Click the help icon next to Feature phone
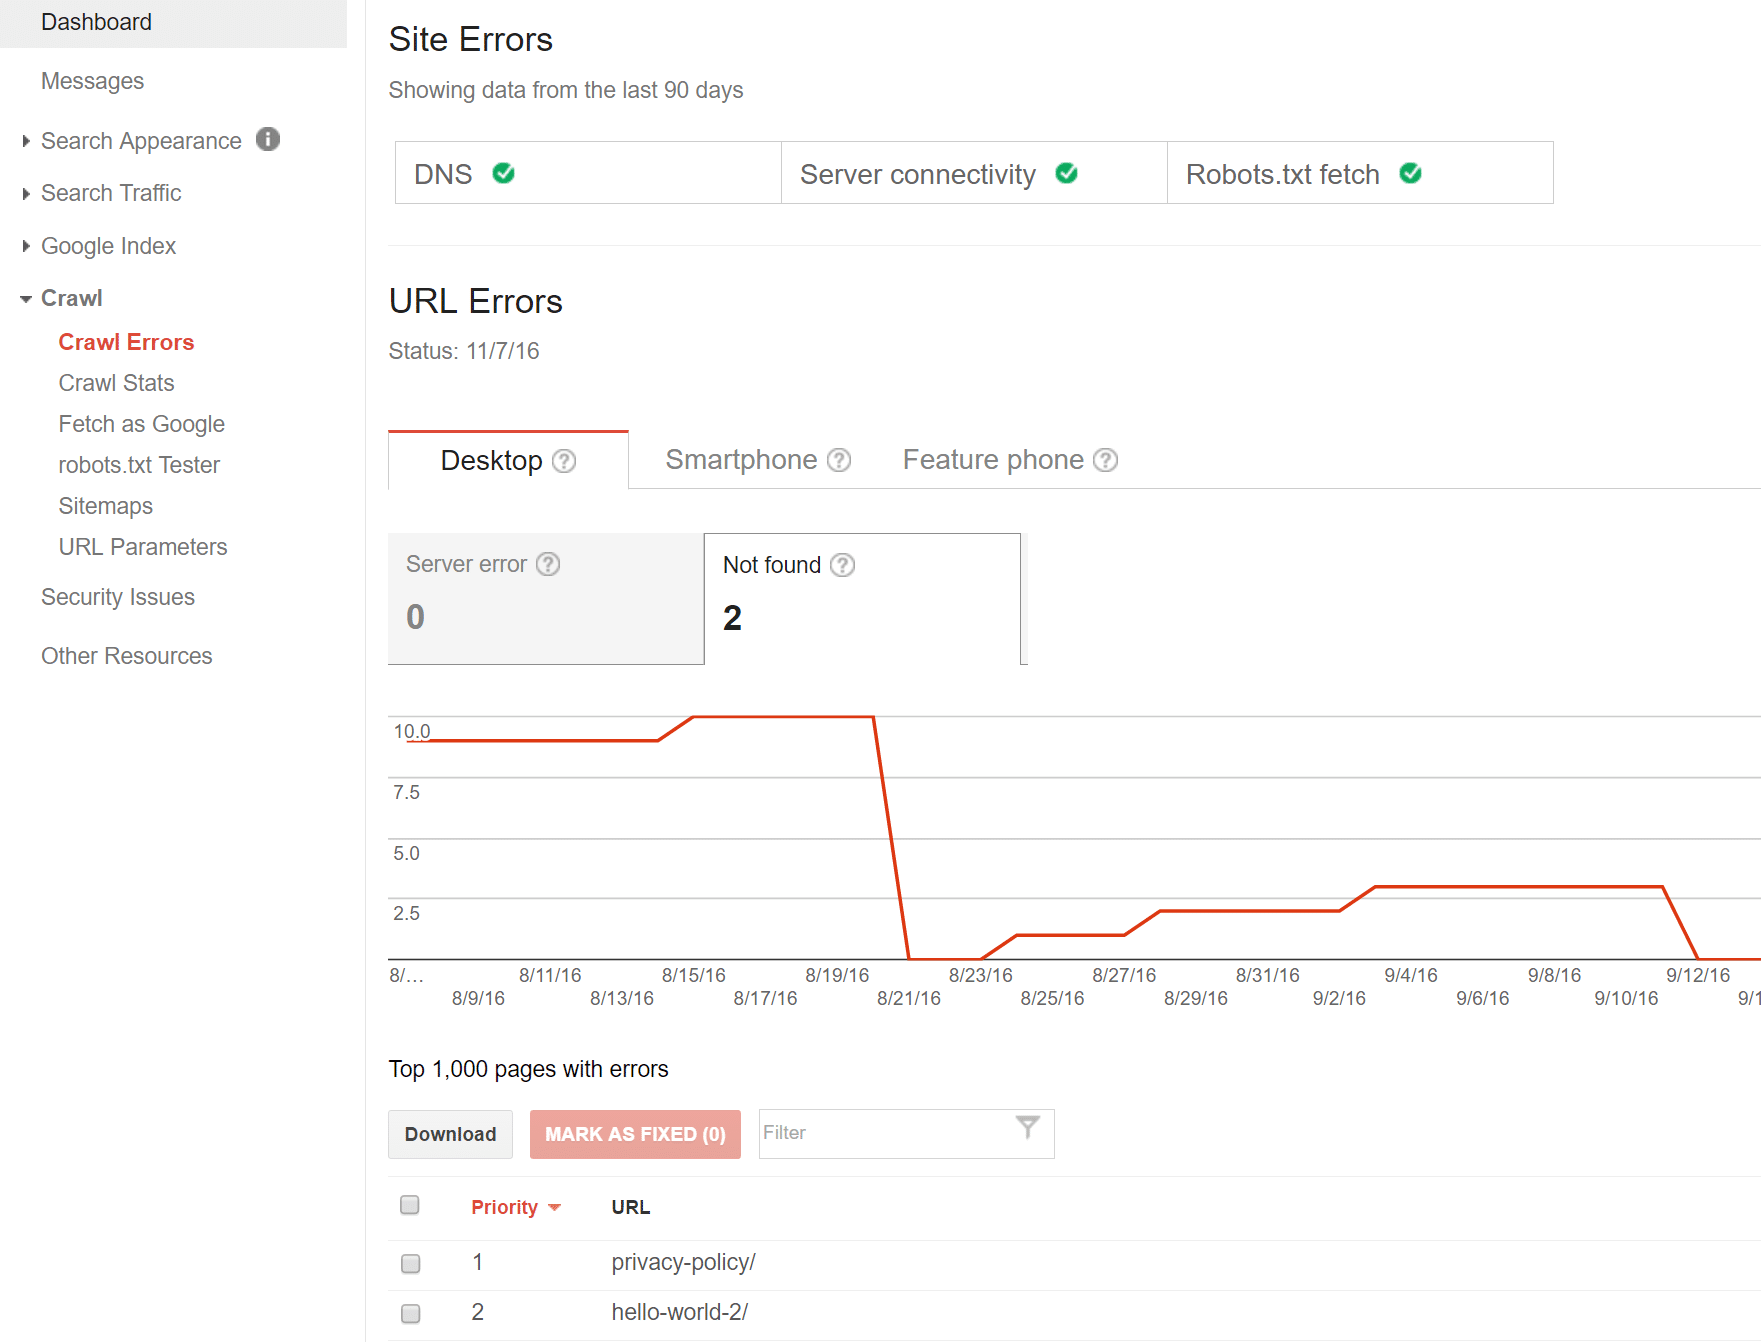 point(1105,460)
